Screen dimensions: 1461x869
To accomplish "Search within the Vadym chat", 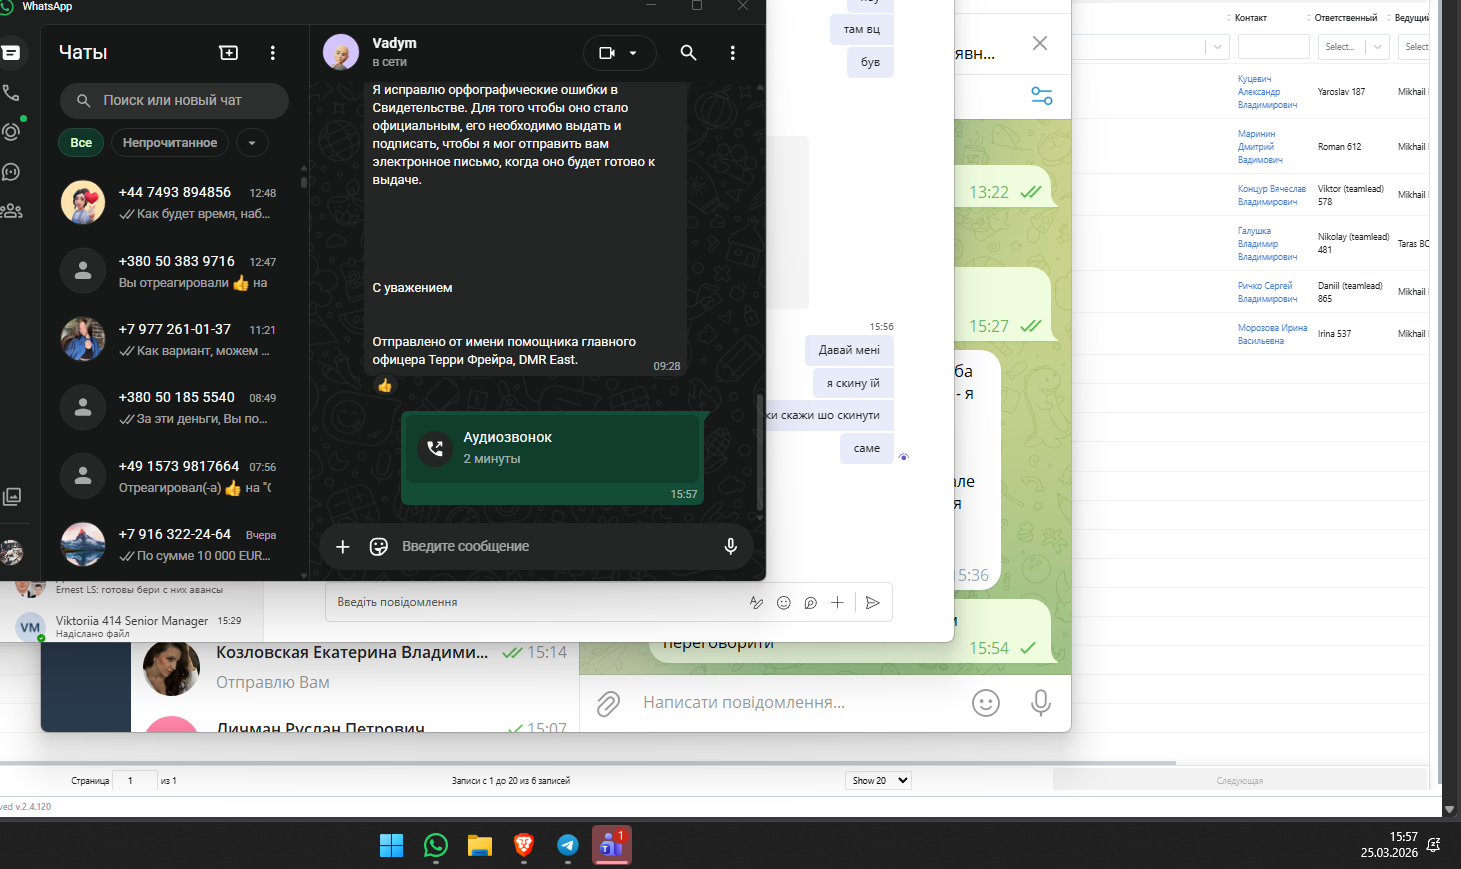I will point(689,53).
